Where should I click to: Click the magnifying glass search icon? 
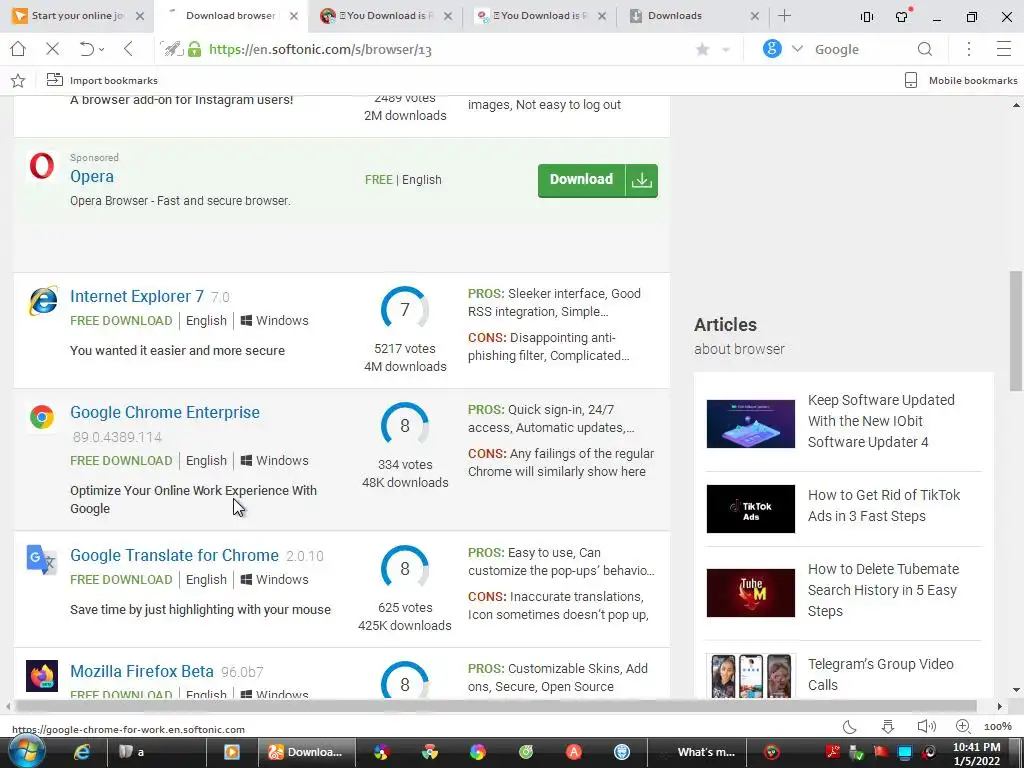[x=925, y=49]
